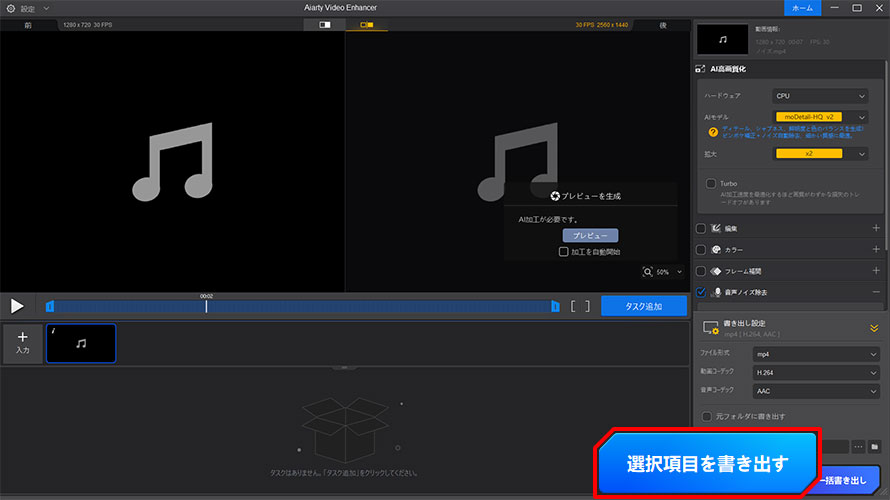
Task: Select the 後 tab
Action: [x=662, y=25]
